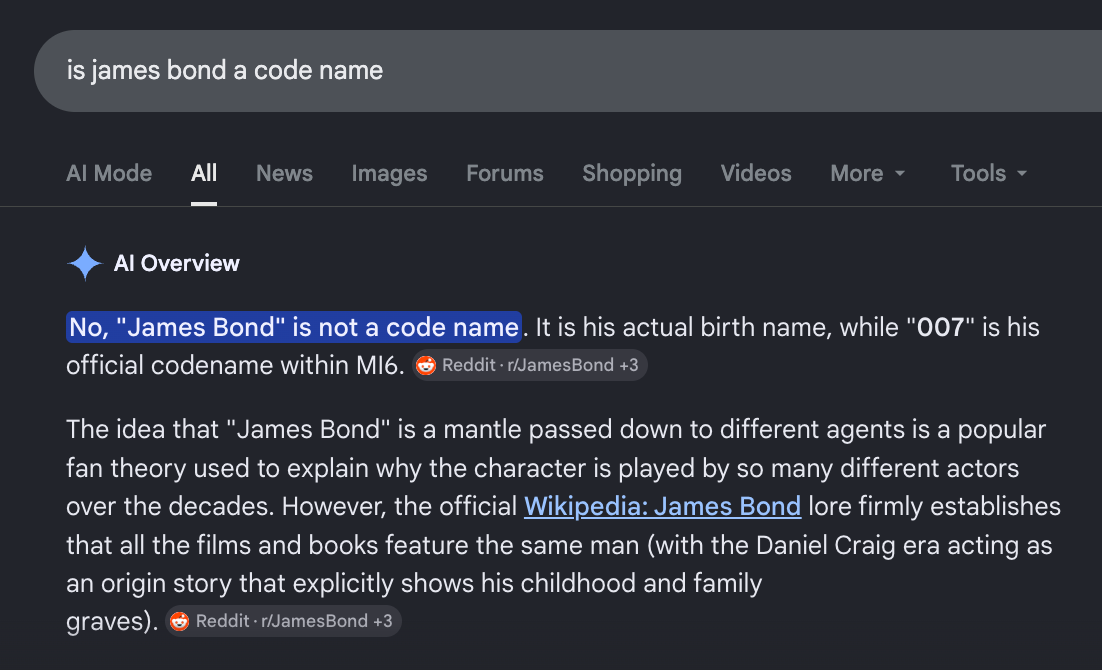Switch to the AI Mode tab
1102x670 pixels.
point(109,174)
